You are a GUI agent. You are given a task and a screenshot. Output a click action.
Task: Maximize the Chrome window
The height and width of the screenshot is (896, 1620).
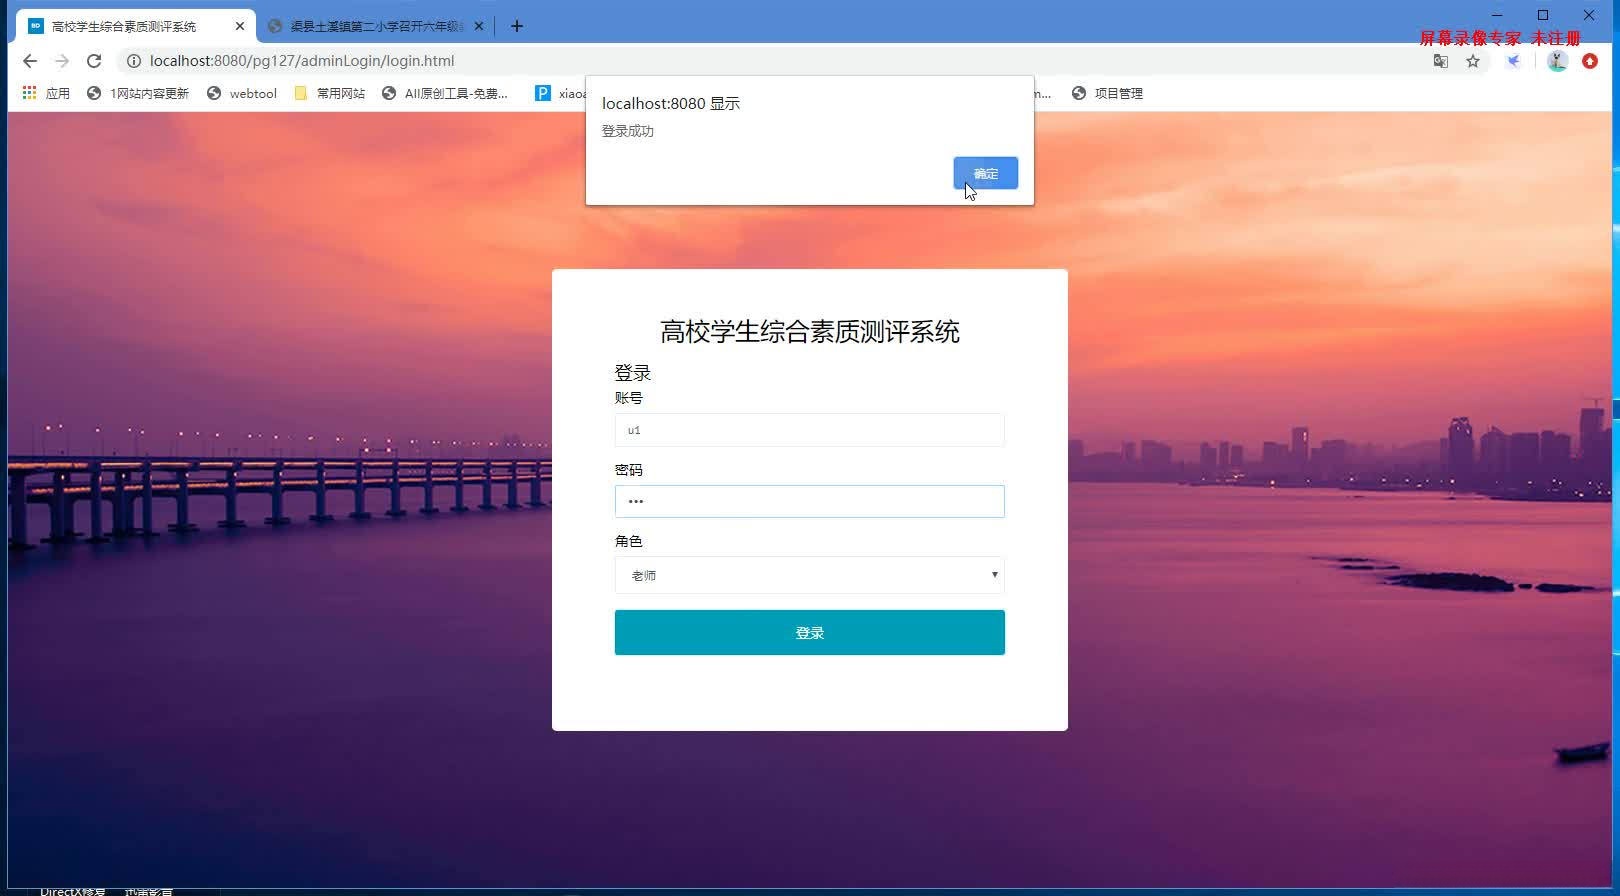click(1543, 15)
